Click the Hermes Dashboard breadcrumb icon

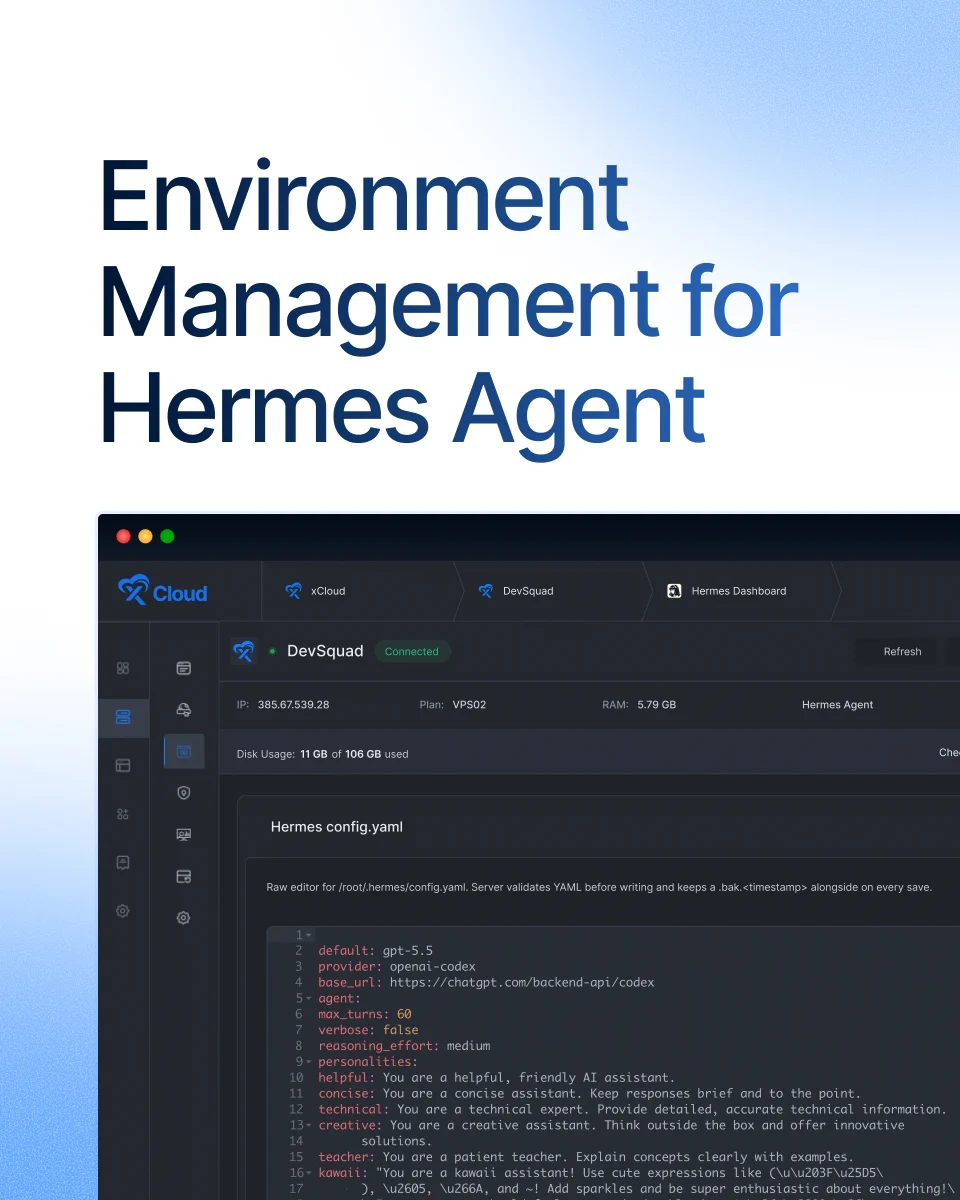[x=675, y=591]
